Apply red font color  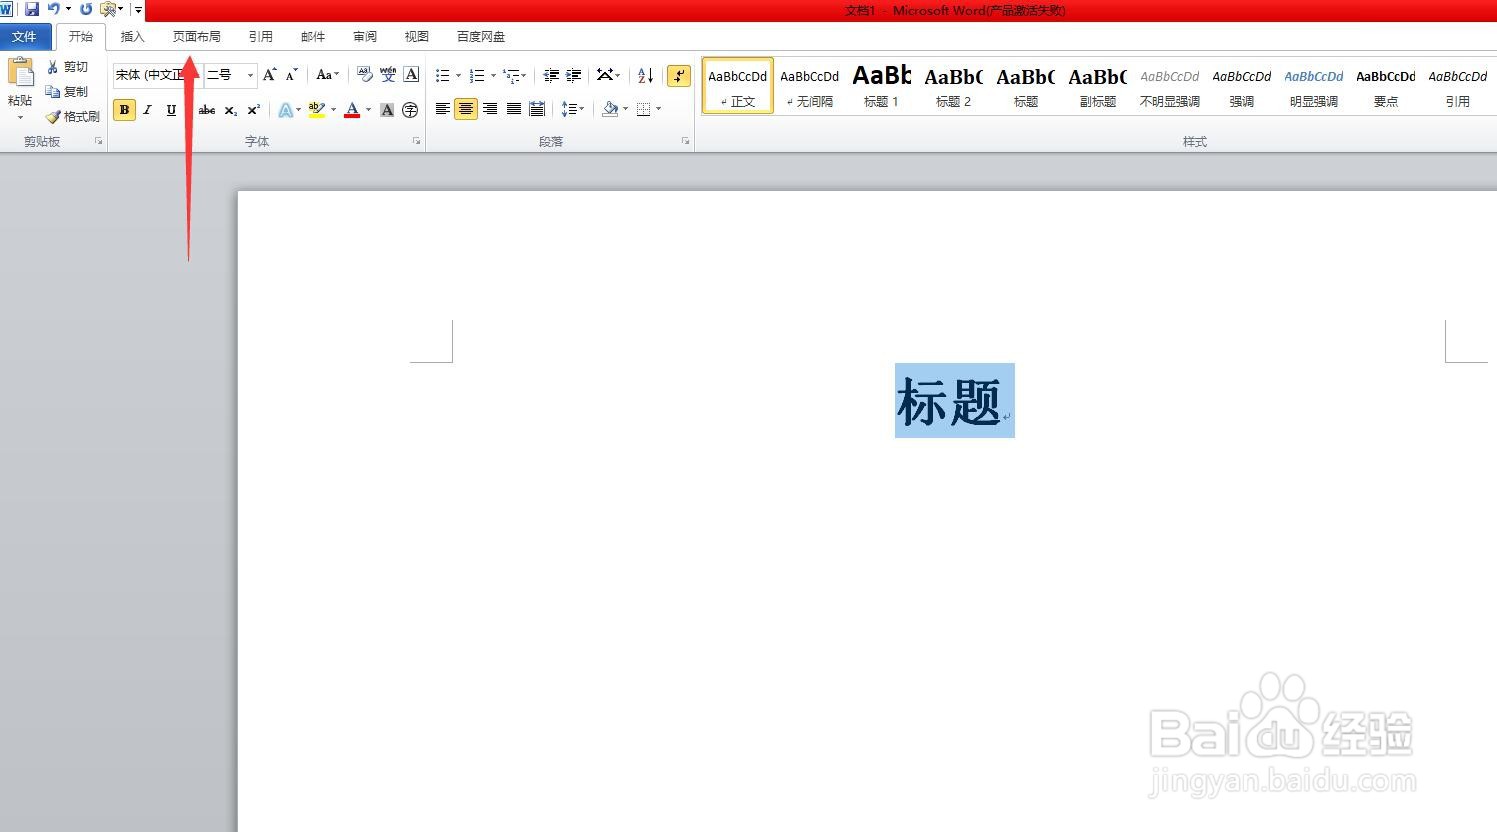pyautogui.click(x=352, y=110)
